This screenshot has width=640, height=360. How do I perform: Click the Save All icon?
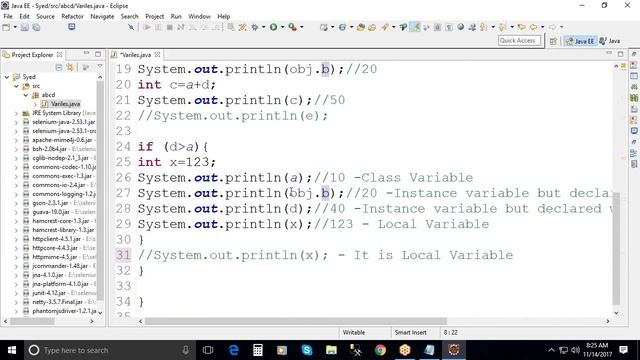coord(36,27)
